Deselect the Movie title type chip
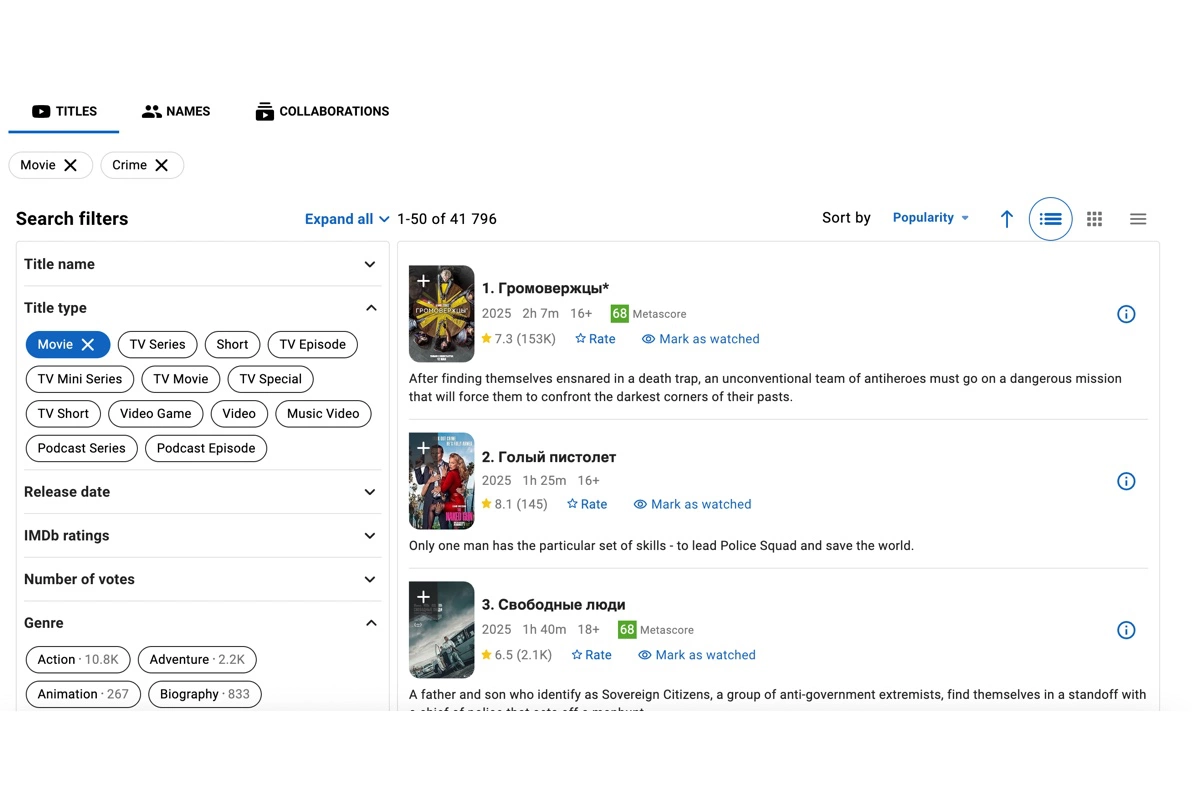The height and width of the screenshot is (800, 1200). pos(68,344)
